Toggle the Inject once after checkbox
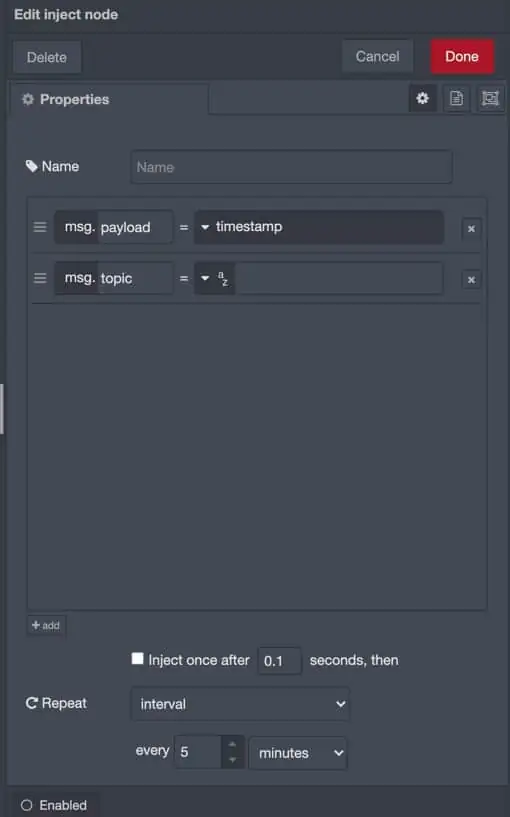The height and width of the screenshot is (817, 510). [138, 659]
